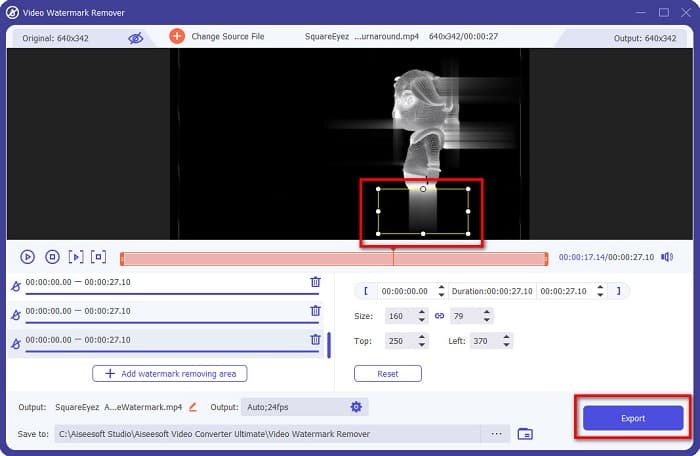Increase the Left value 370
Viewport: 700px width, 456px height.
coord(506,337)
